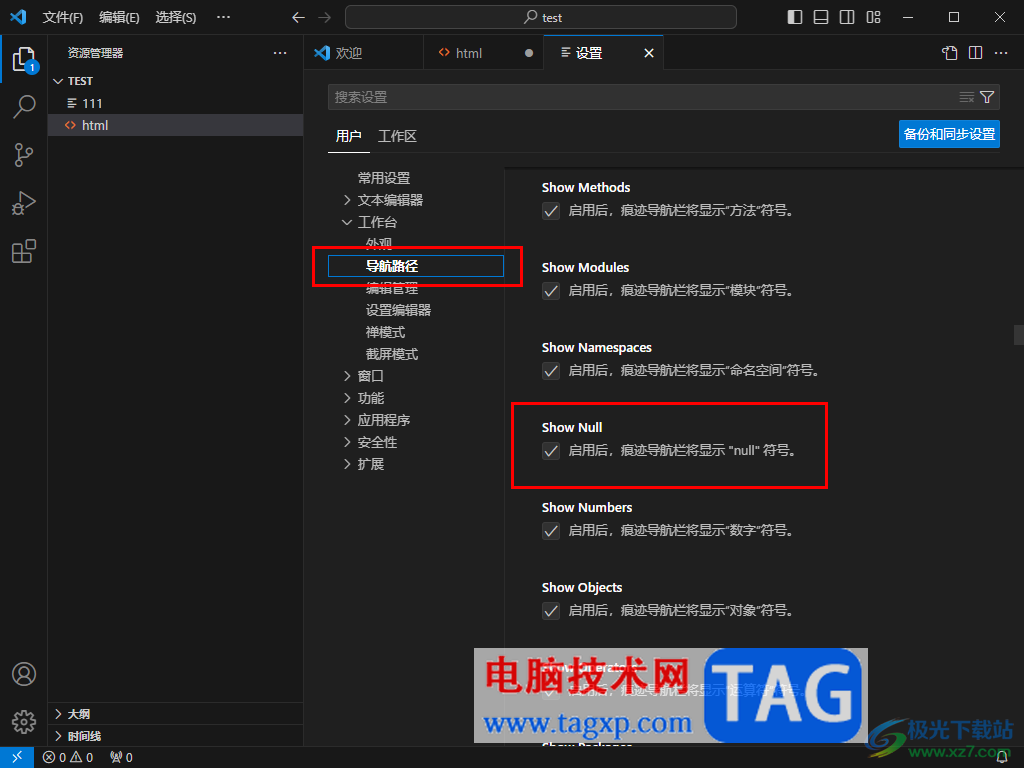
Task: Clear settings search input icon
Action: click(967, 97)
